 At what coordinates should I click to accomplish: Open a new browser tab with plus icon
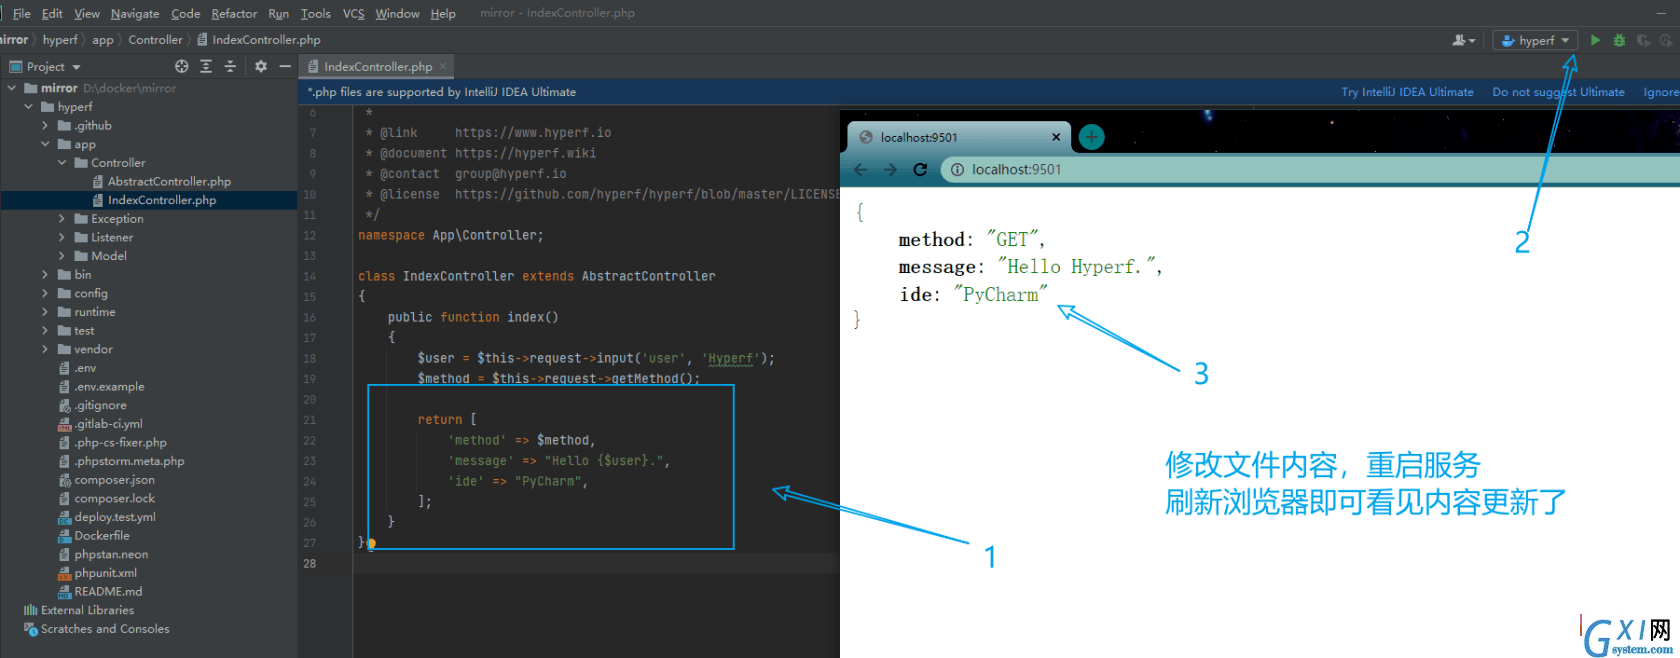[x=1092, y=137]
